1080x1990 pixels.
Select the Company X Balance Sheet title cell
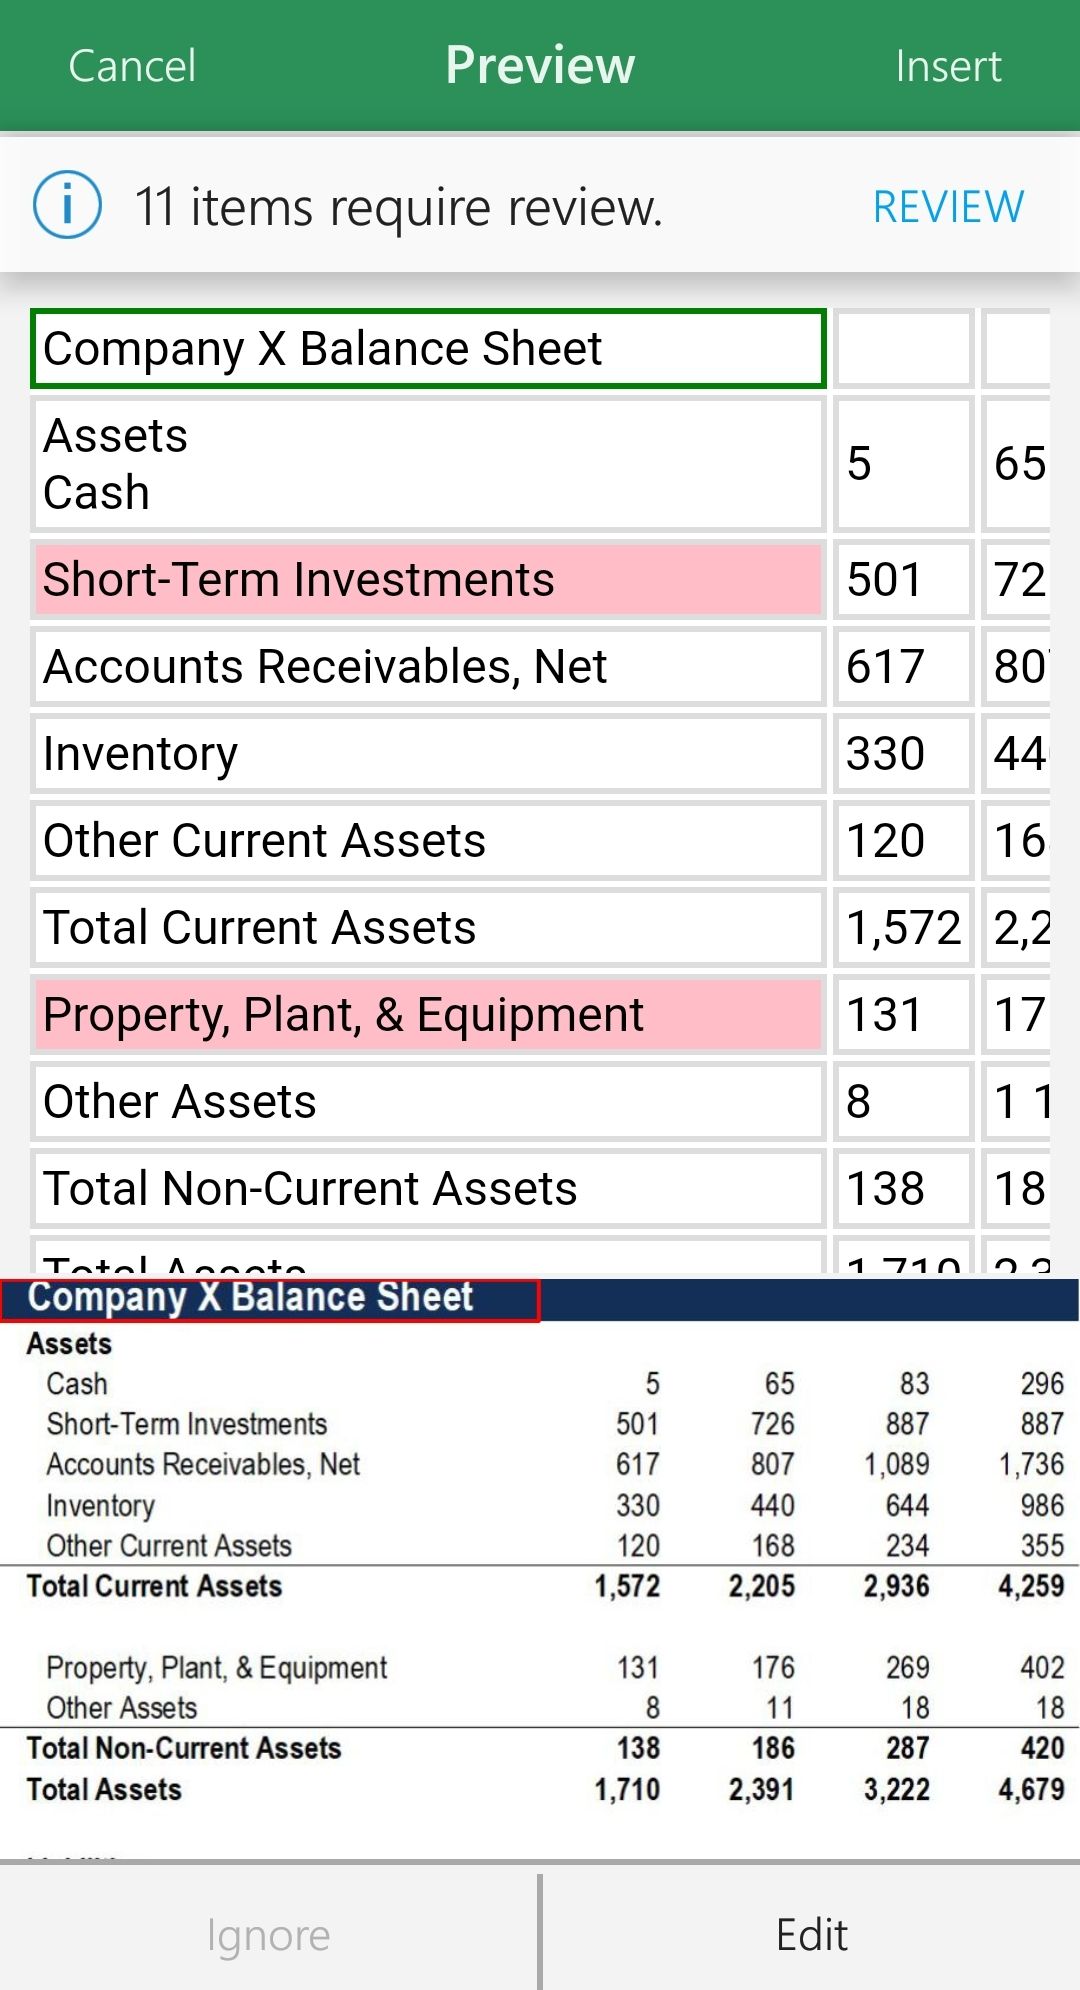click(x=427, y=349)
